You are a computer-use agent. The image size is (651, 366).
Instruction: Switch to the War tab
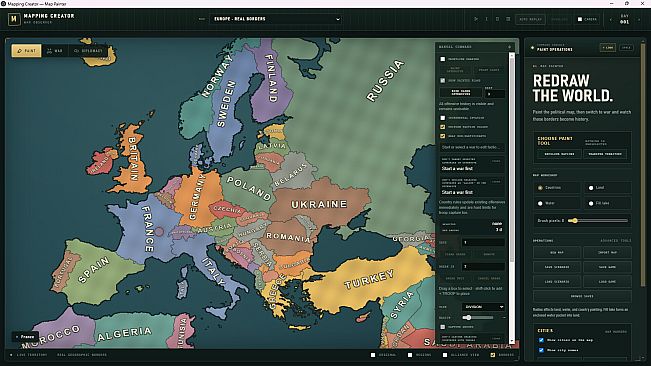(x=55, y=51)
